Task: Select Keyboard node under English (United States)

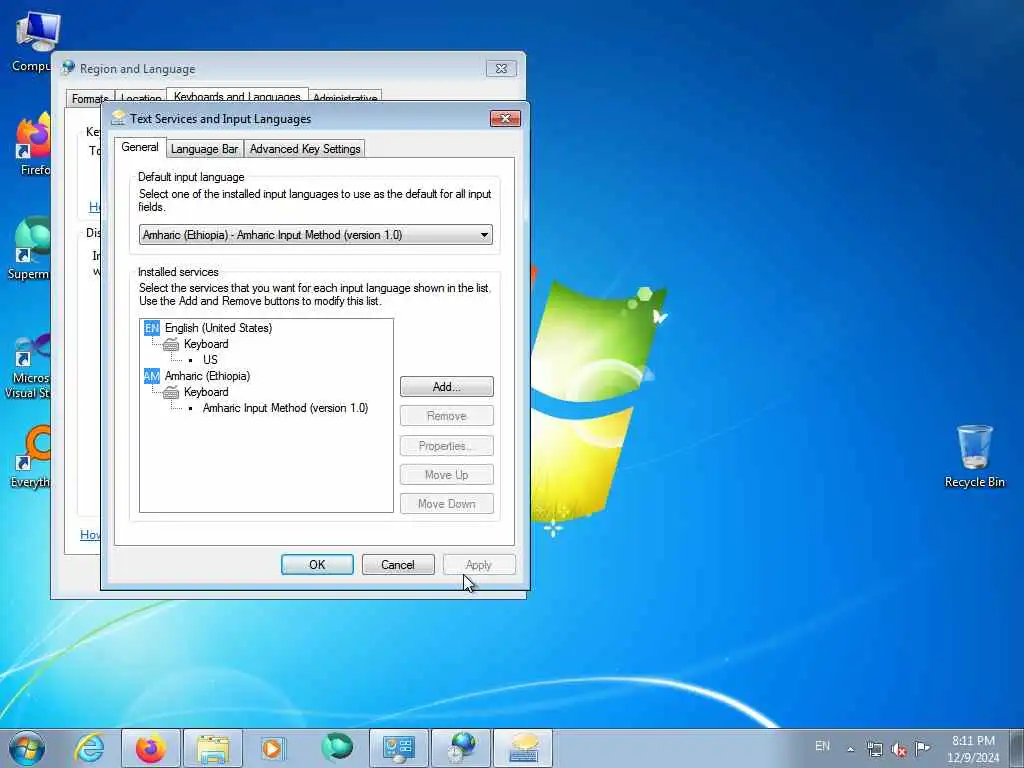Action: click(206, 344)
